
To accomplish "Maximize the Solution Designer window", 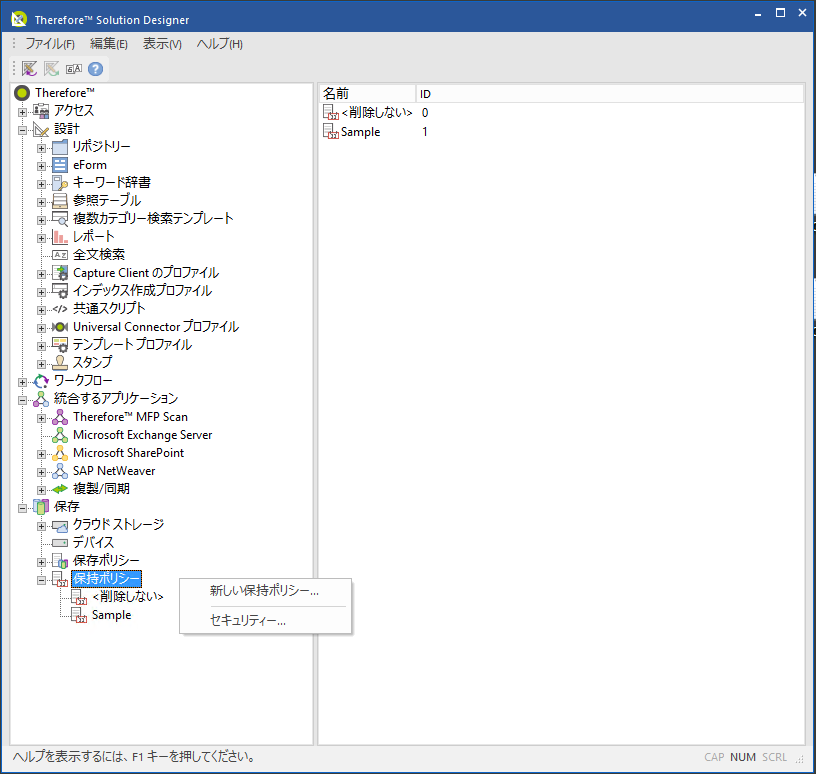I will coord(780,13).
